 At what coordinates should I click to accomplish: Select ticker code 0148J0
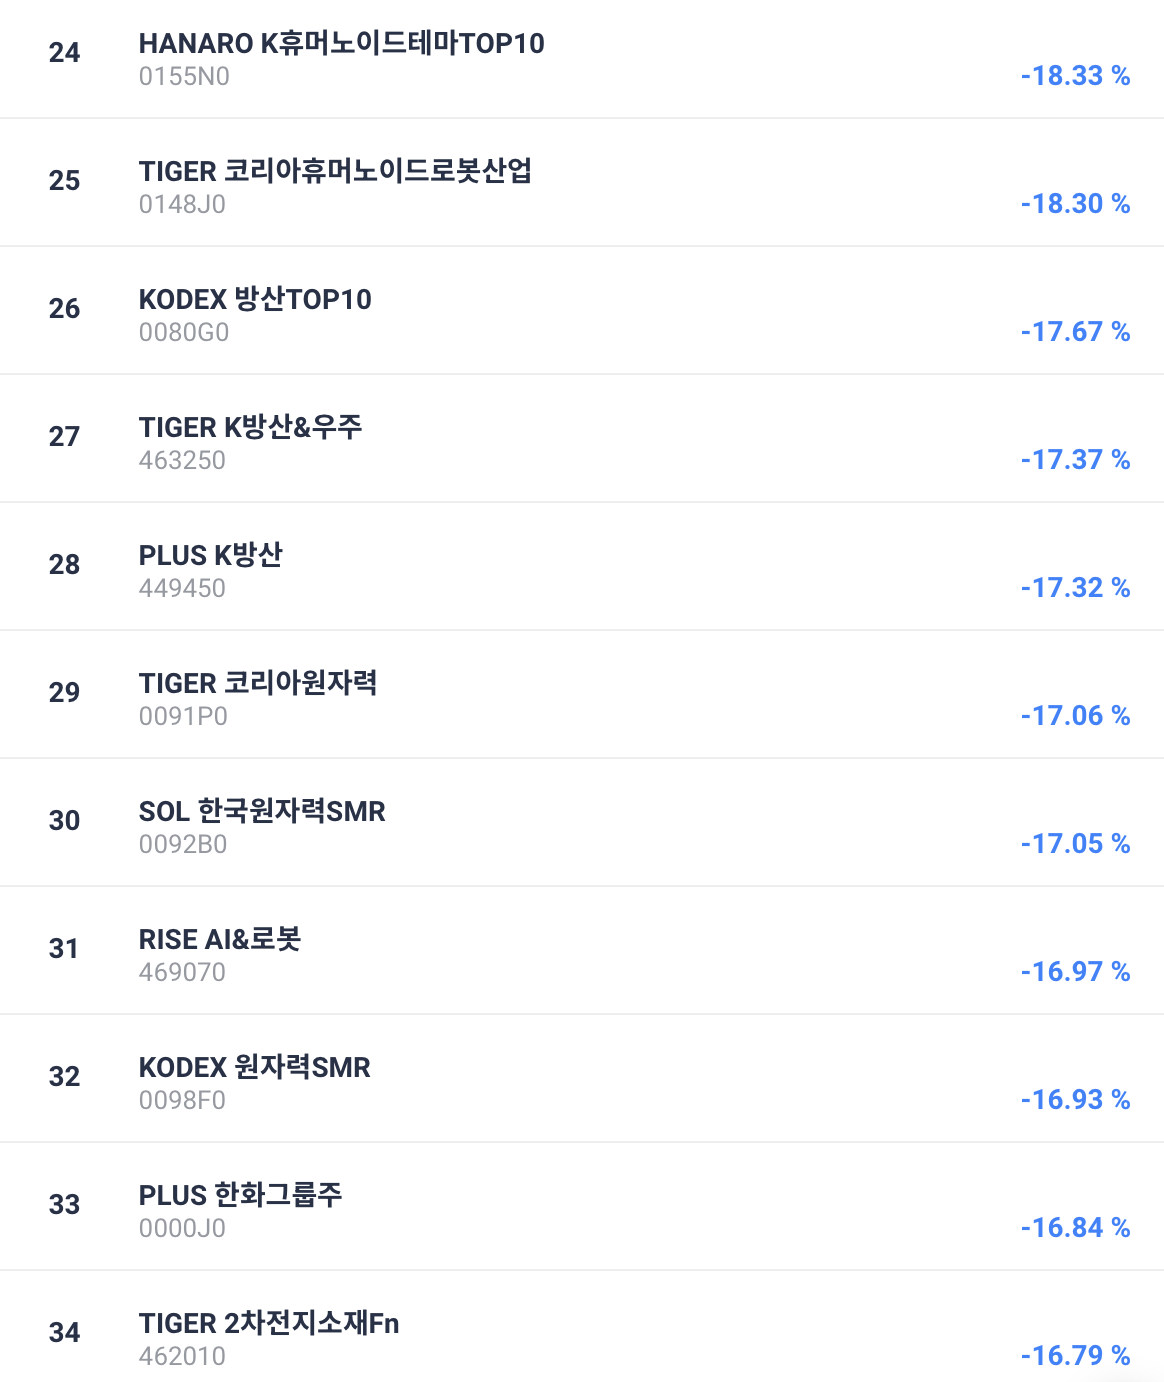tap(182, 205)
